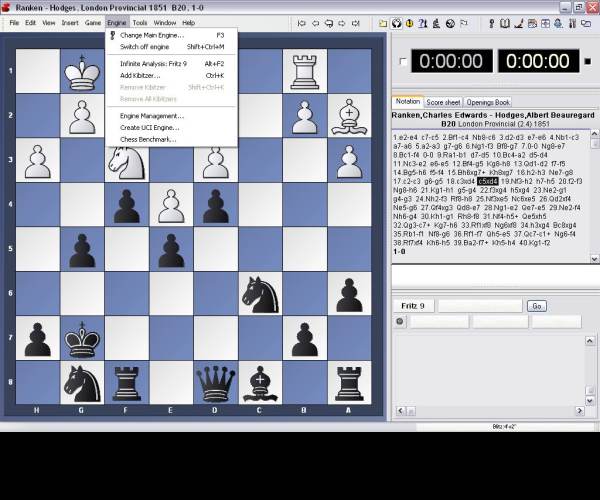This screenshot has width=600, height=500.
Task: Open the Game menu
Action: pyautogui.click(x=93, y=23)
